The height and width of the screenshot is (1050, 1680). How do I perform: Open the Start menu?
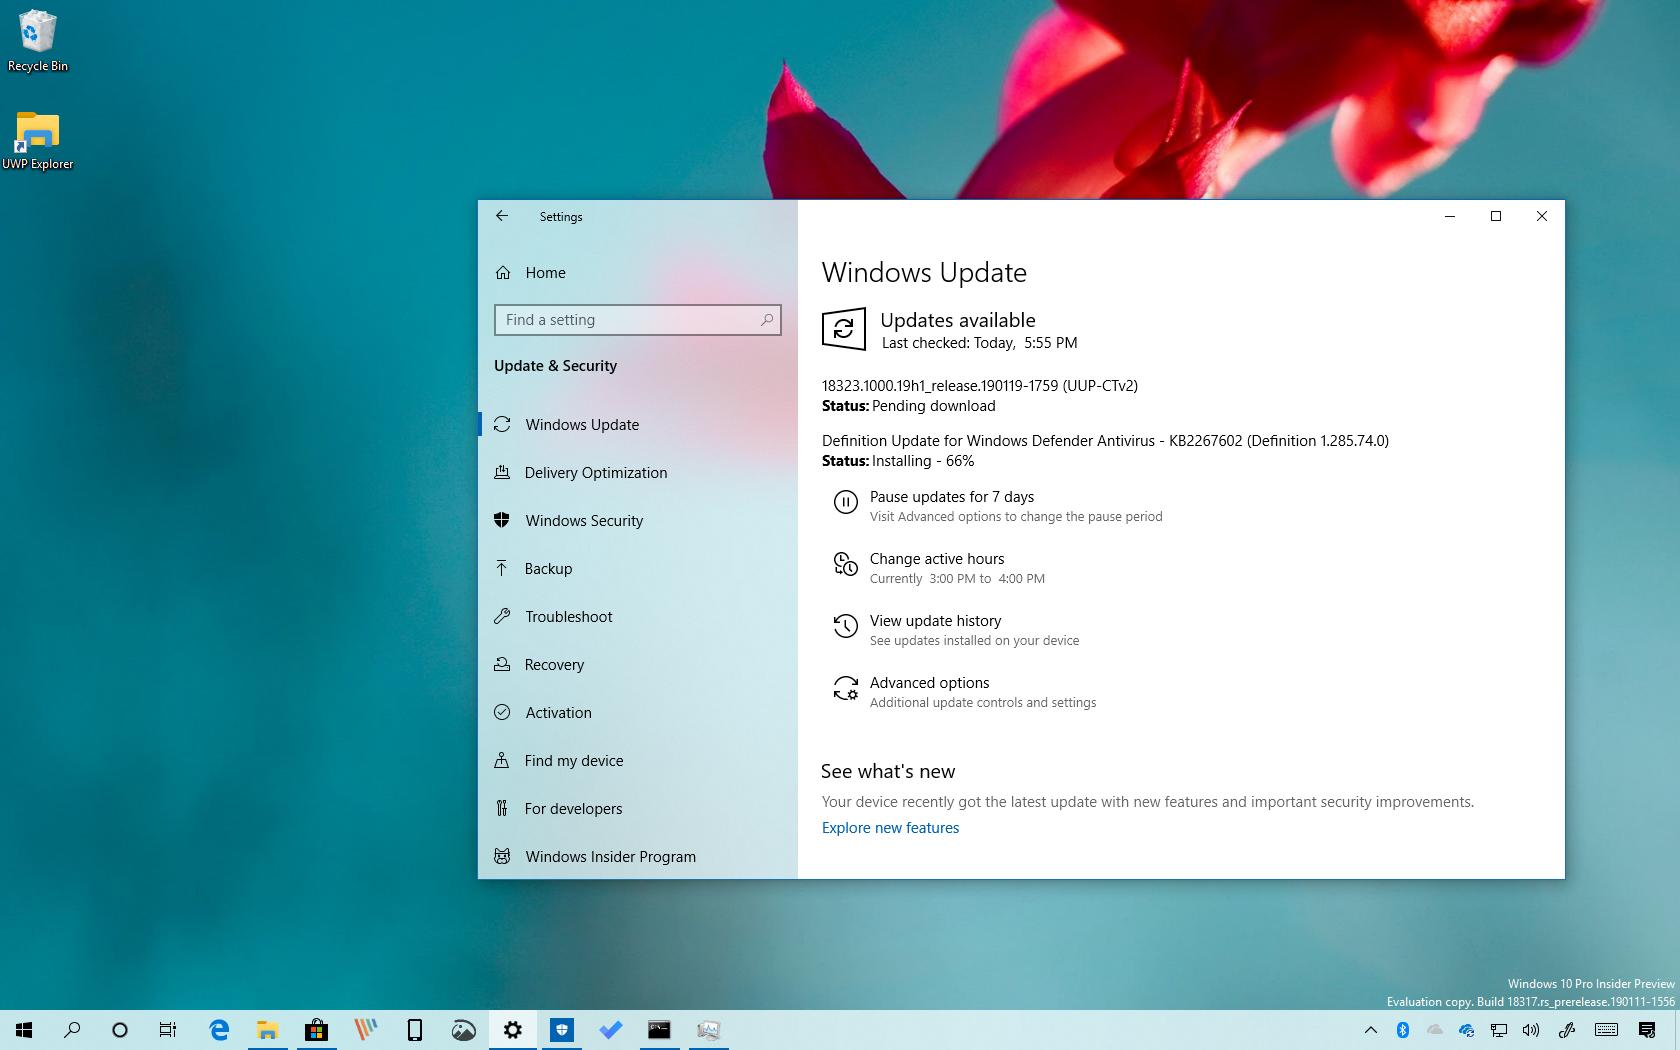23,1030
